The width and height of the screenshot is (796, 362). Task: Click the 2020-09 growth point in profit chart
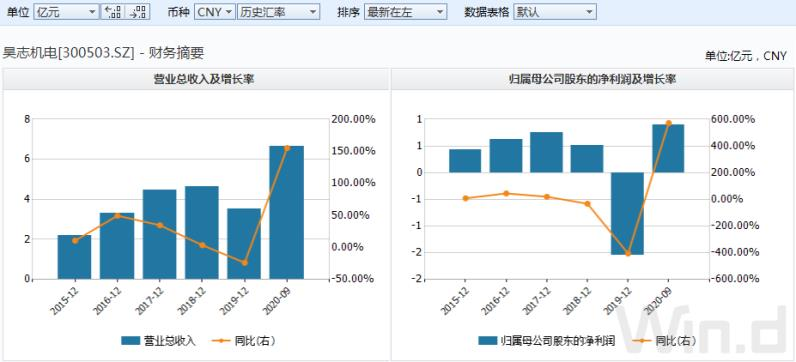tap(668, 123)
